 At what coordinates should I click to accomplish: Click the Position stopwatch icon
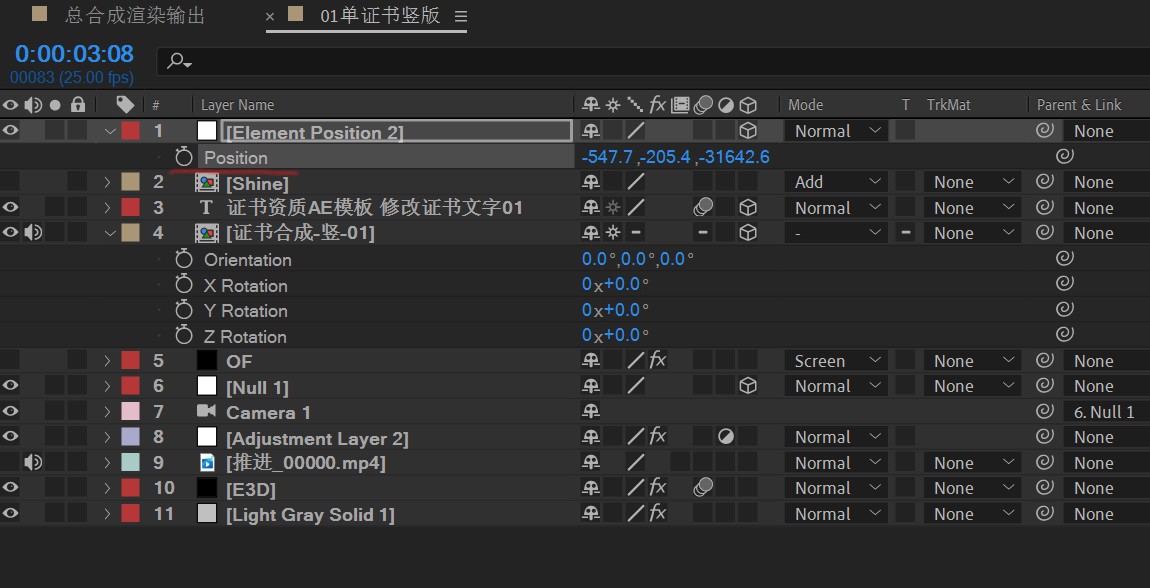(183, 157)
